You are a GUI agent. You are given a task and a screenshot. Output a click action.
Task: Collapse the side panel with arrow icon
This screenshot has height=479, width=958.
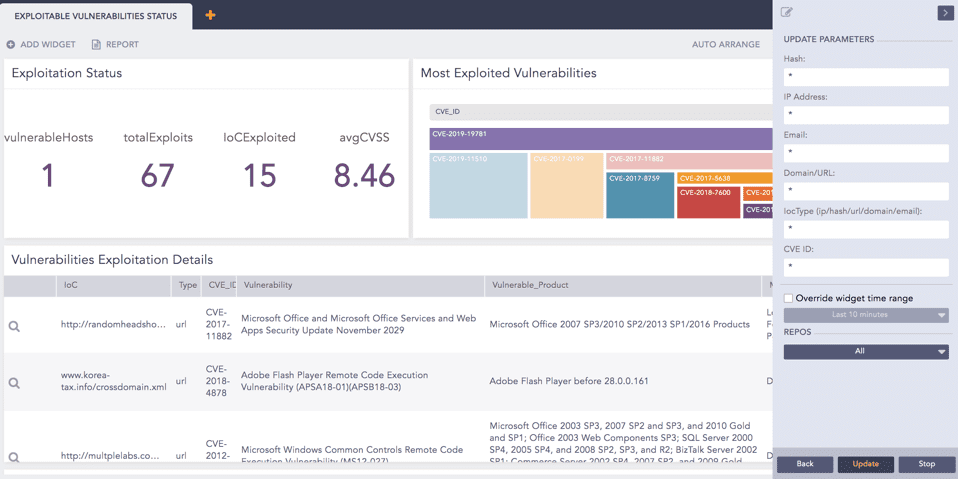[x=945, y=13]
